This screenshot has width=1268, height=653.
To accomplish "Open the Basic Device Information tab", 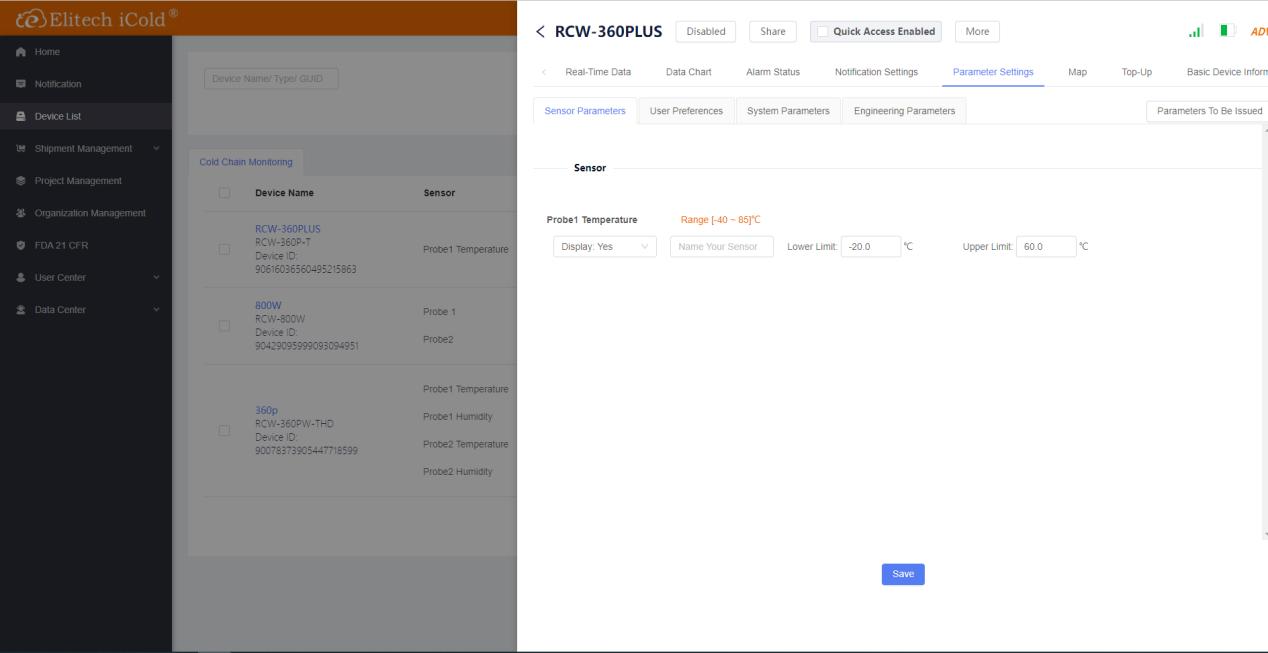I will [1227, 71].
